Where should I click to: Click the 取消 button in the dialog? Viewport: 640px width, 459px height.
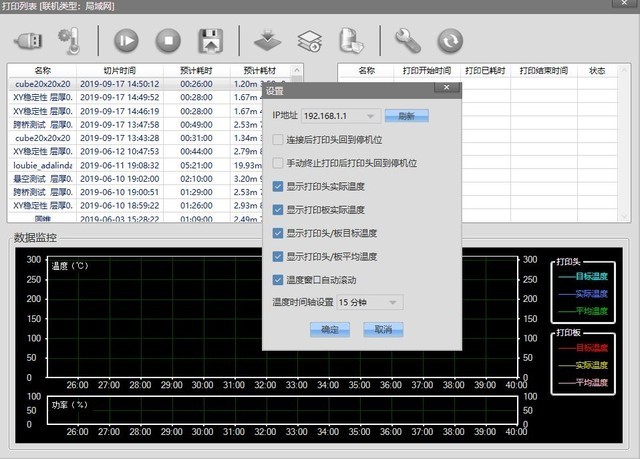pos(383,330)
